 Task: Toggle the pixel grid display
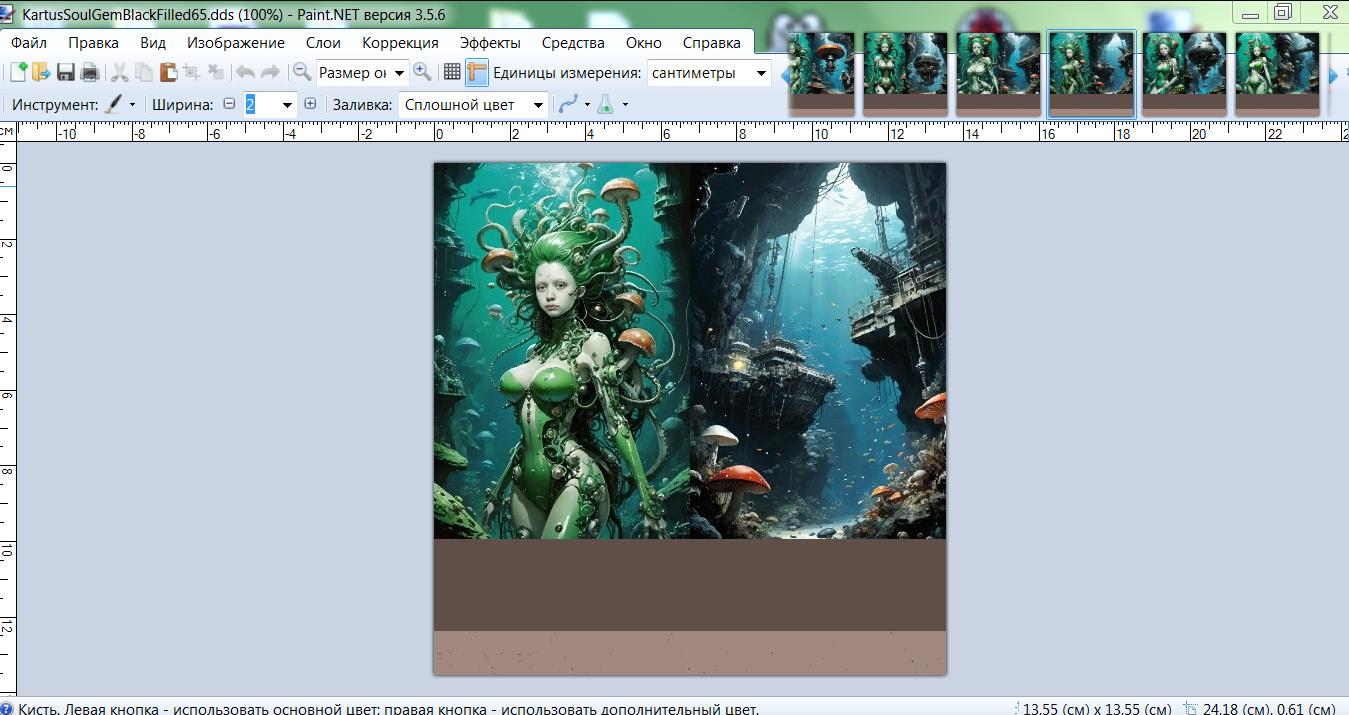pyautogui.click(x=452, y=72)
